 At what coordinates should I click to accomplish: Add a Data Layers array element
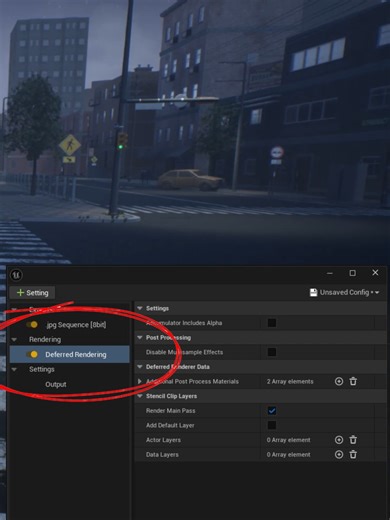pos(339,454)
